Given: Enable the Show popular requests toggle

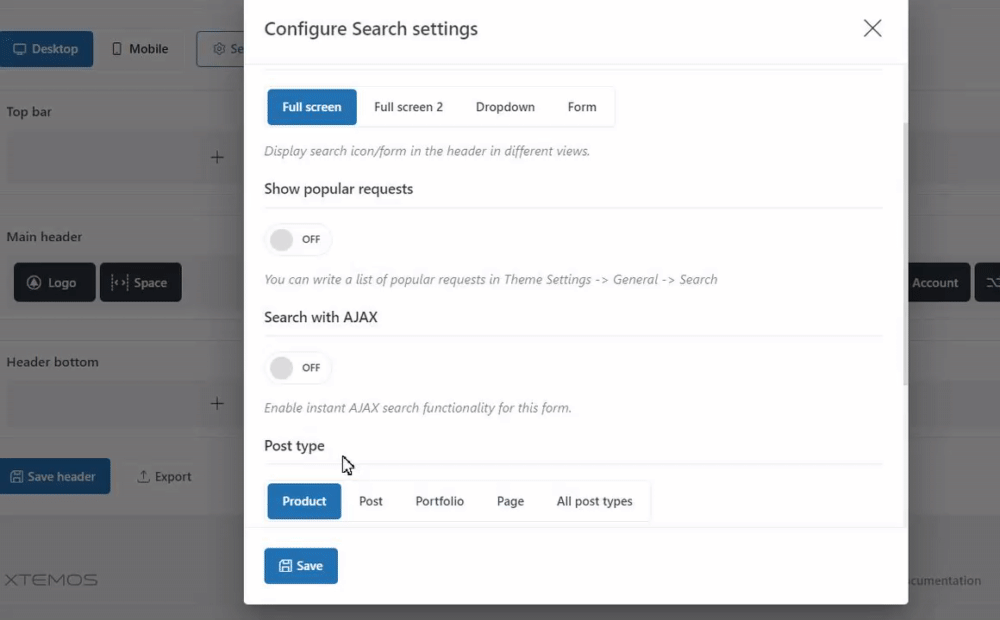Looking at the screenshot, I should (x=297, y=240).
